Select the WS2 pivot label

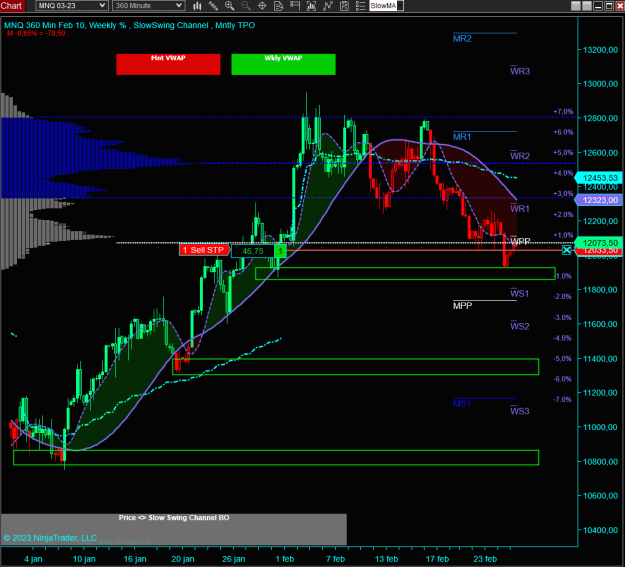coord(520,326)
